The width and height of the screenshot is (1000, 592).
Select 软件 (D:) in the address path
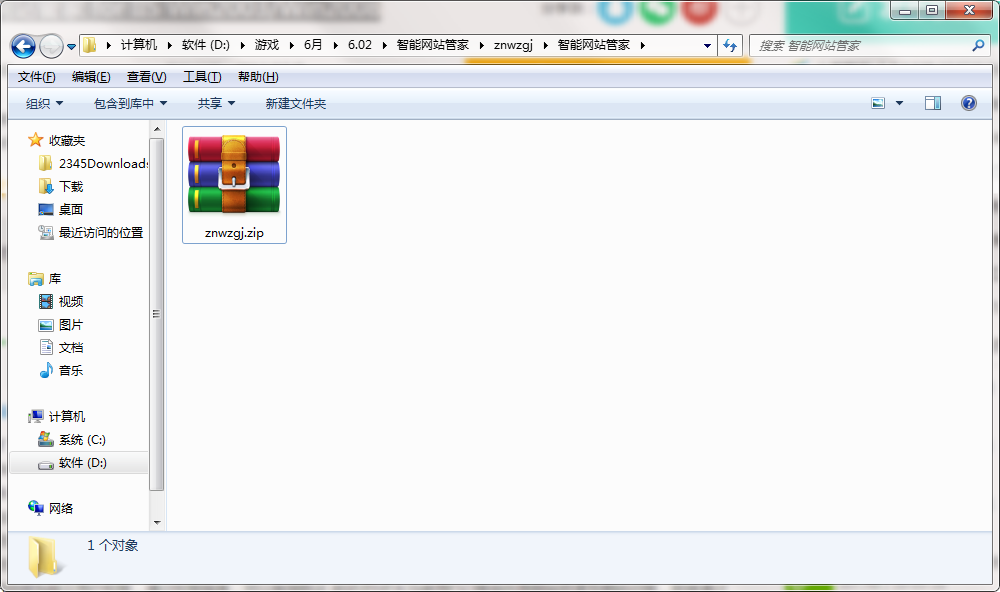[205, 45]
